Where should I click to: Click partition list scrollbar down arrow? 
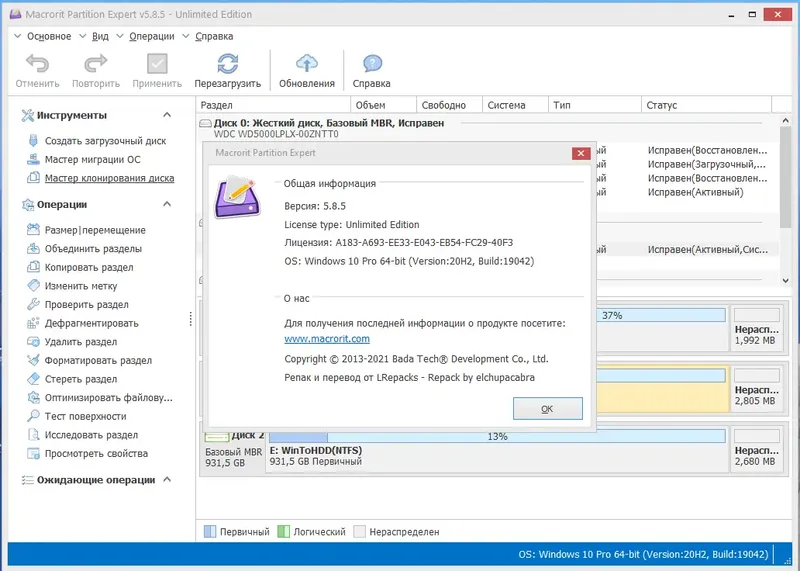[x=785, y=281]
